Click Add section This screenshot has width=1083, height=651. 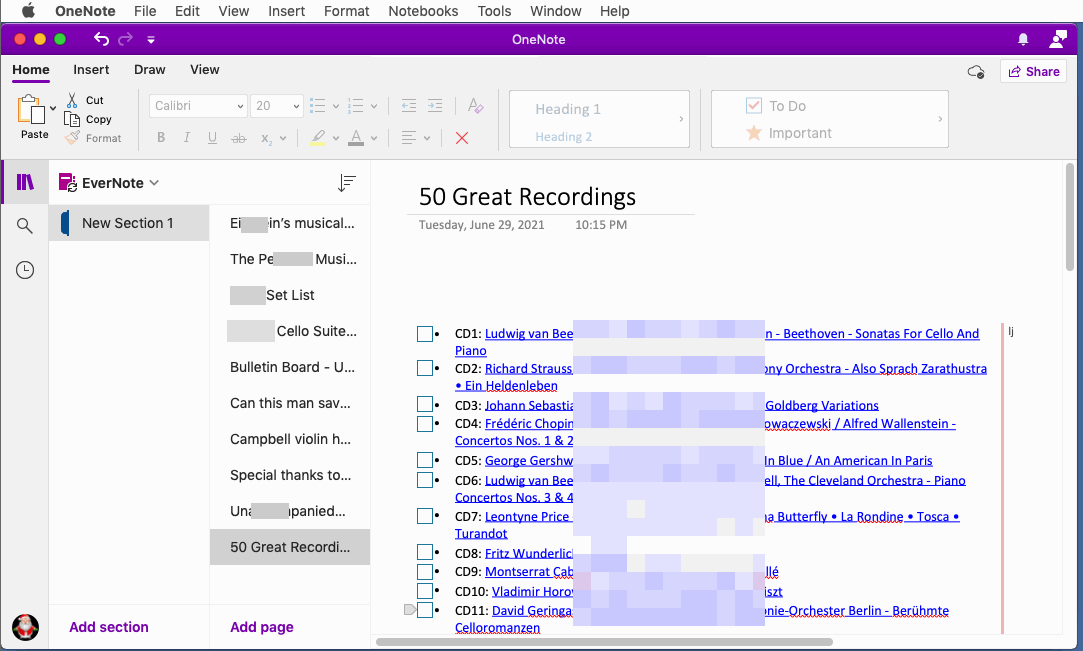108,627
